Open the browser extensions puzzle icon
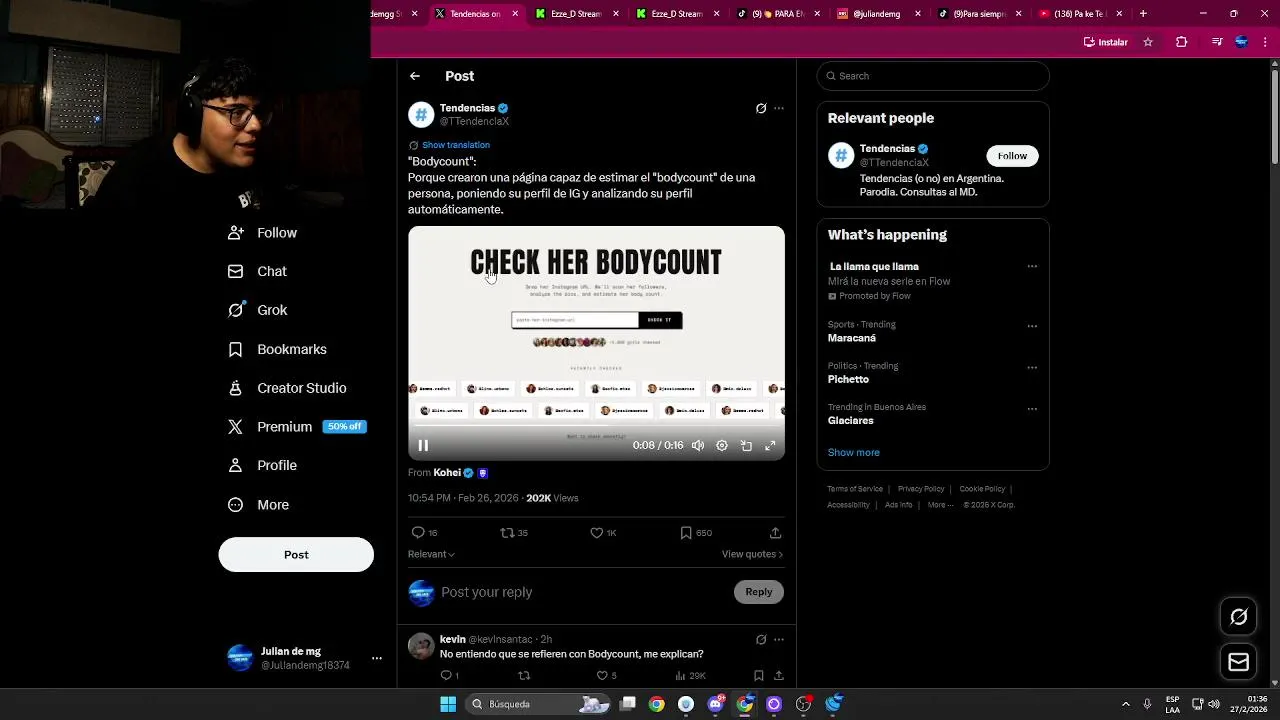The width and height of the screenshot is (1280, 720). (x=1181, y=42)
